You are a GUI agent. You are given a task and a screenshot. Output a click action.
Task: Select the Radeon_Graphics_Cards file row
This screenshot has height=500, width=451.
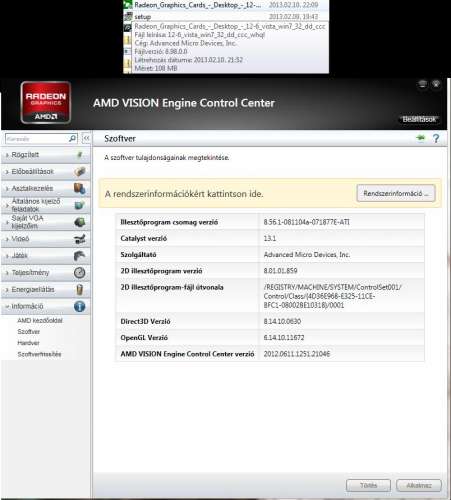[226, 5]
